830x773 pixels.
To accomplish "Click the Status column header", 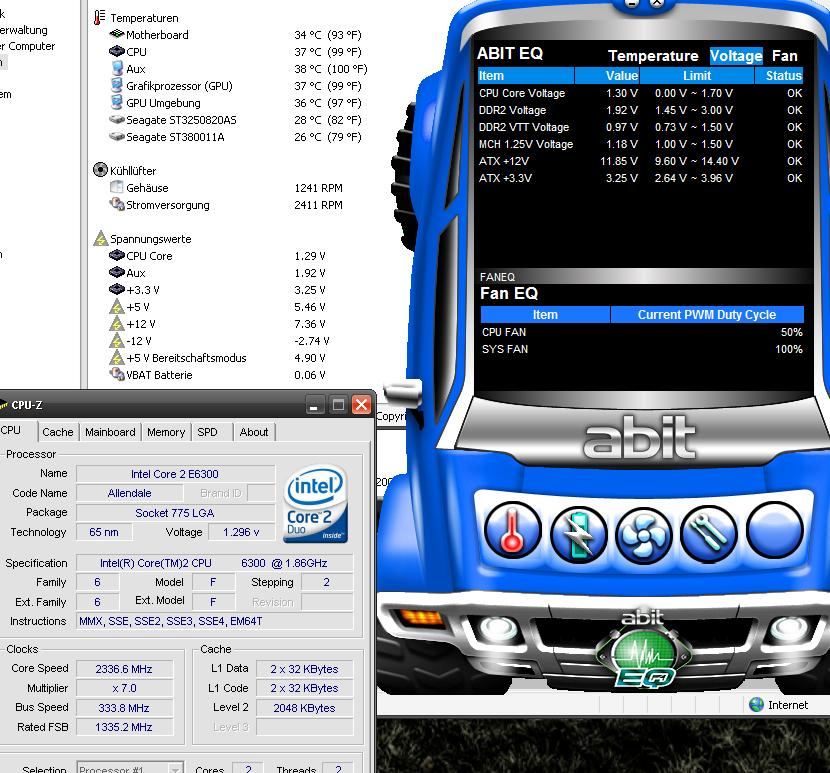I will point(779,76).
